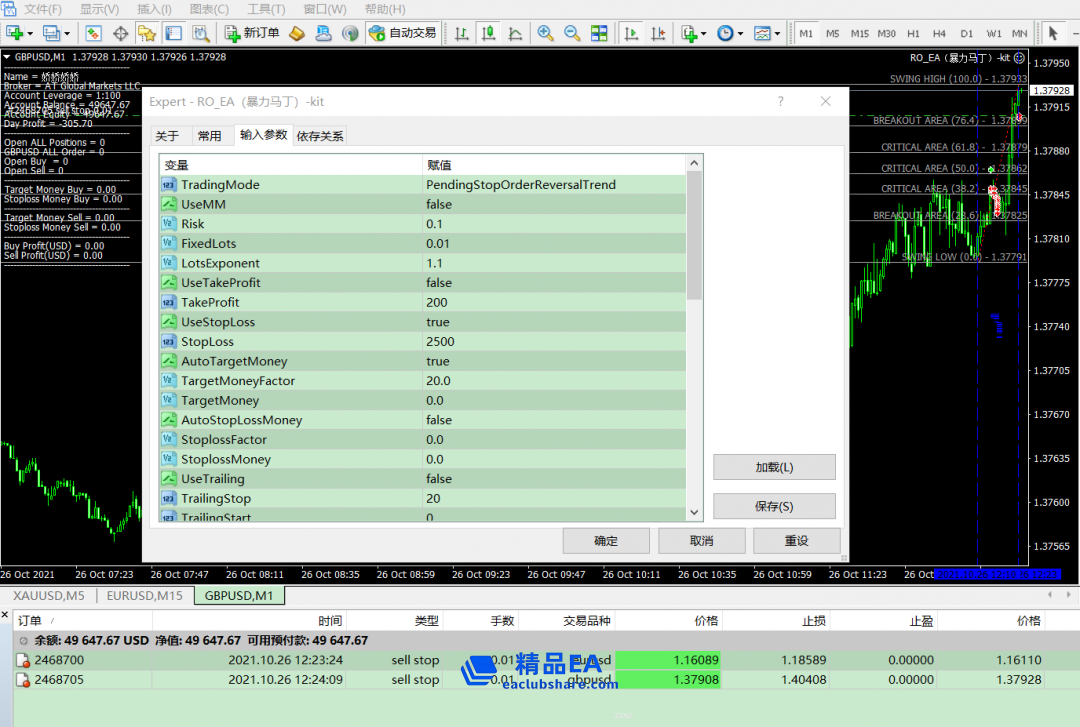This screenshot has width=1080, height=727.
Task: Click the zoom out magnifier icon
Action: pos(572,33)
